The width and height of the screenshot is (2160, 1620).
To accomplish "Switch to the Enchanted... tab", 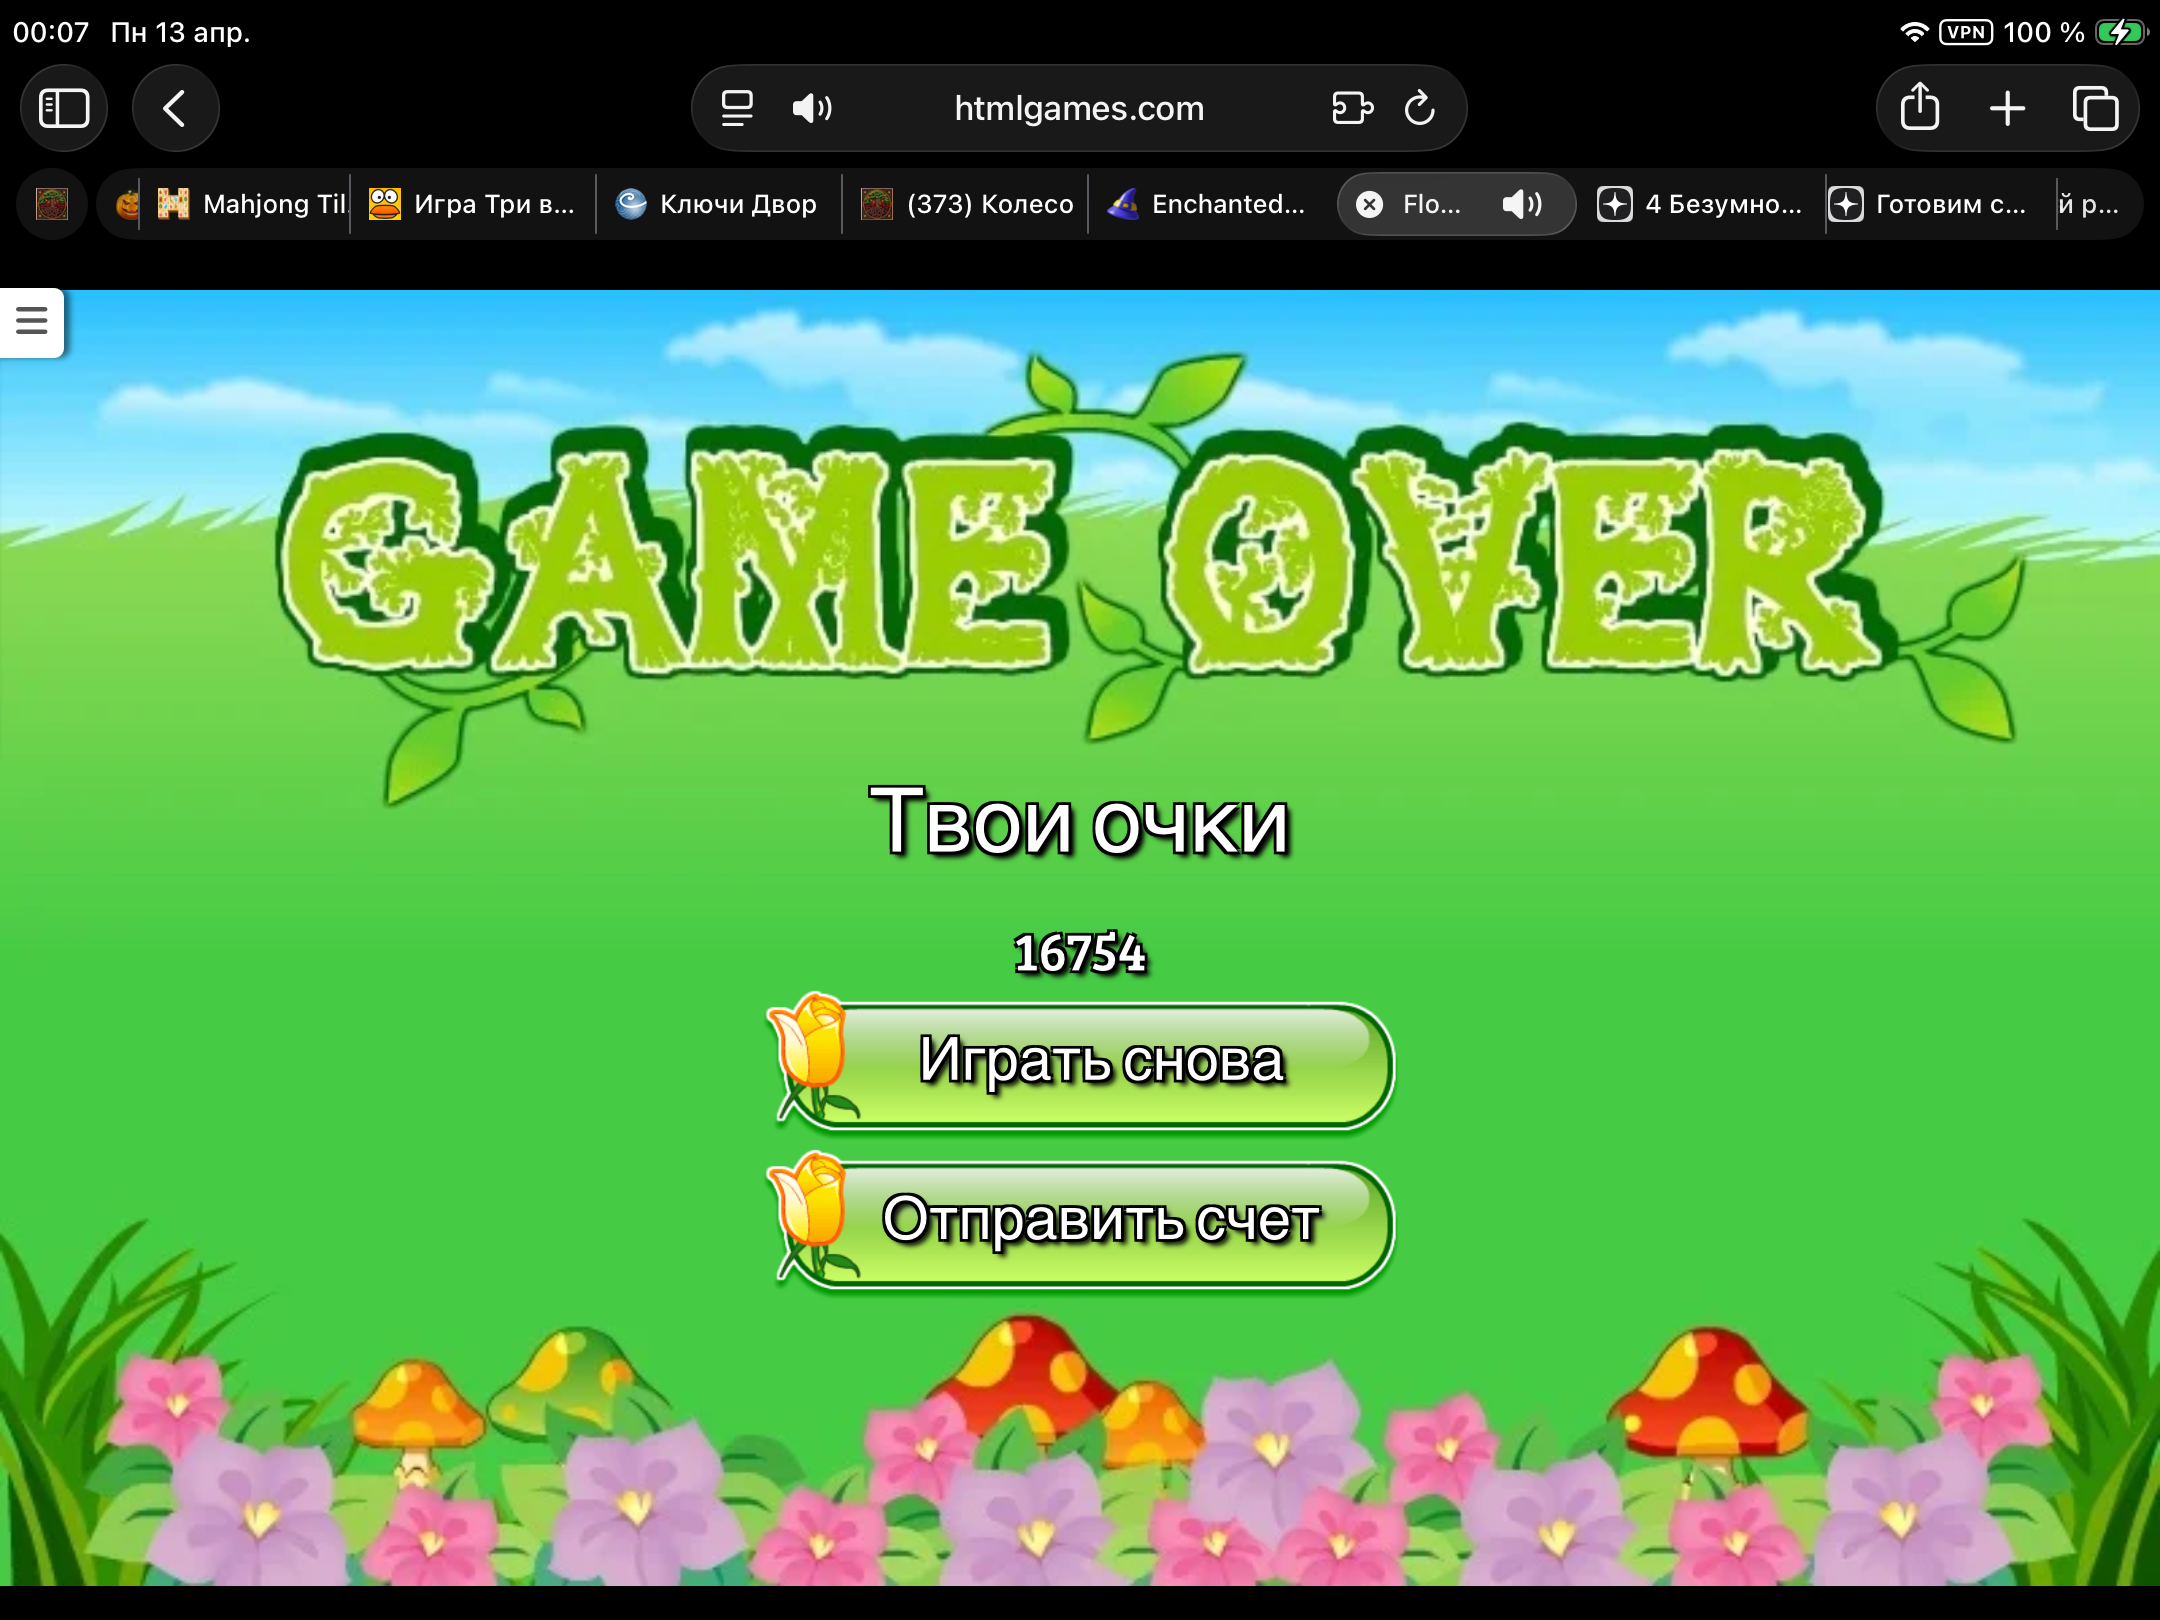I will (x=1210, y=204).
